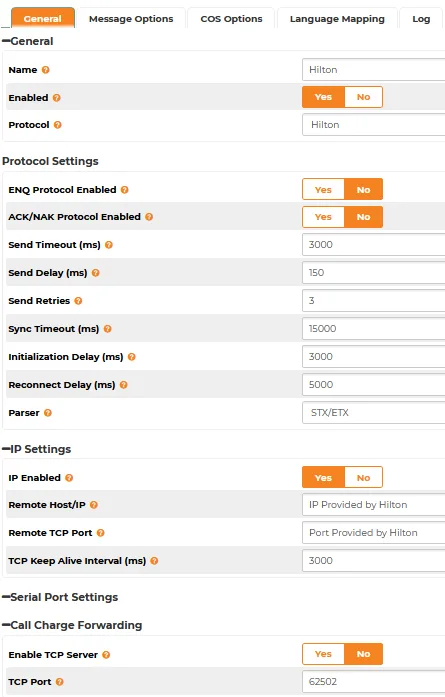Set ENQ Protocol Enabled to No

363,190
